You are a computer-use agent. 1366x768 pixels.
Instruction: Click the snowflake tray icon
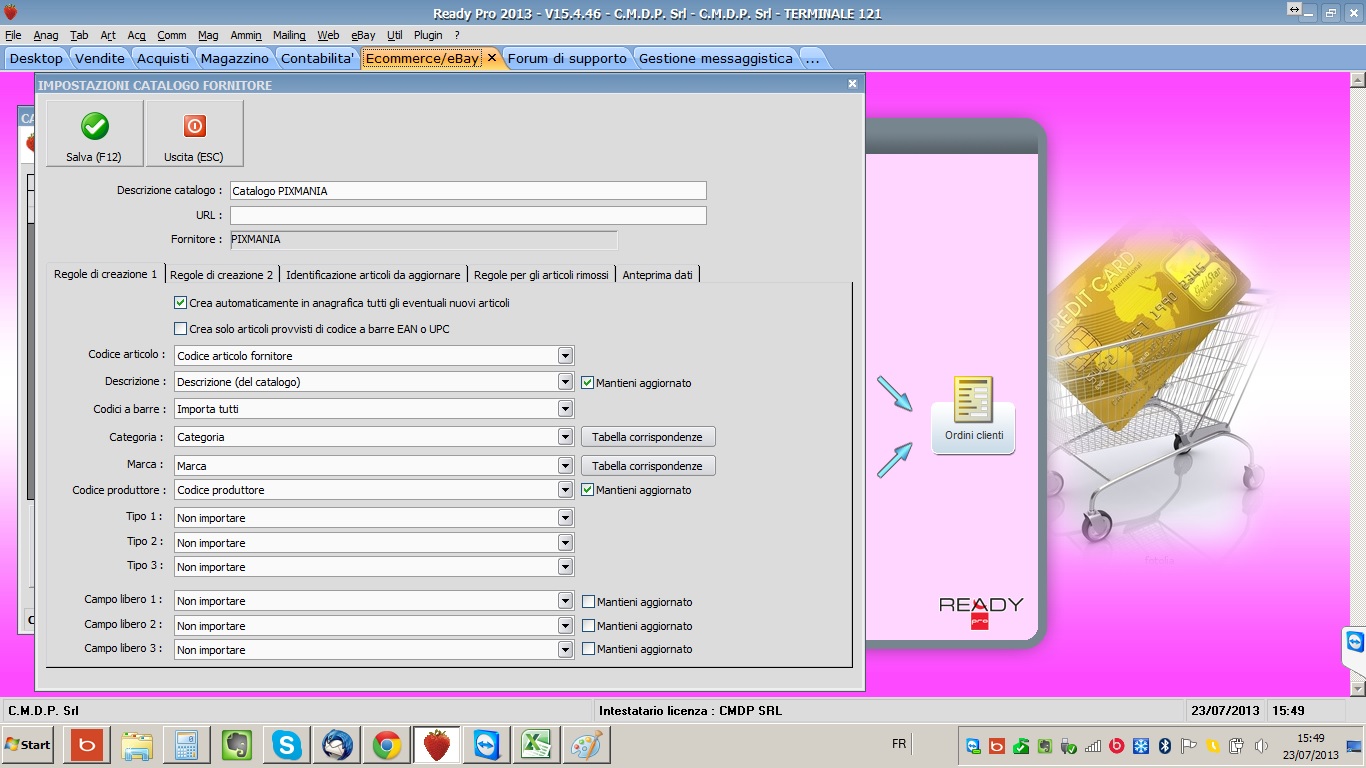[1140, 746]
